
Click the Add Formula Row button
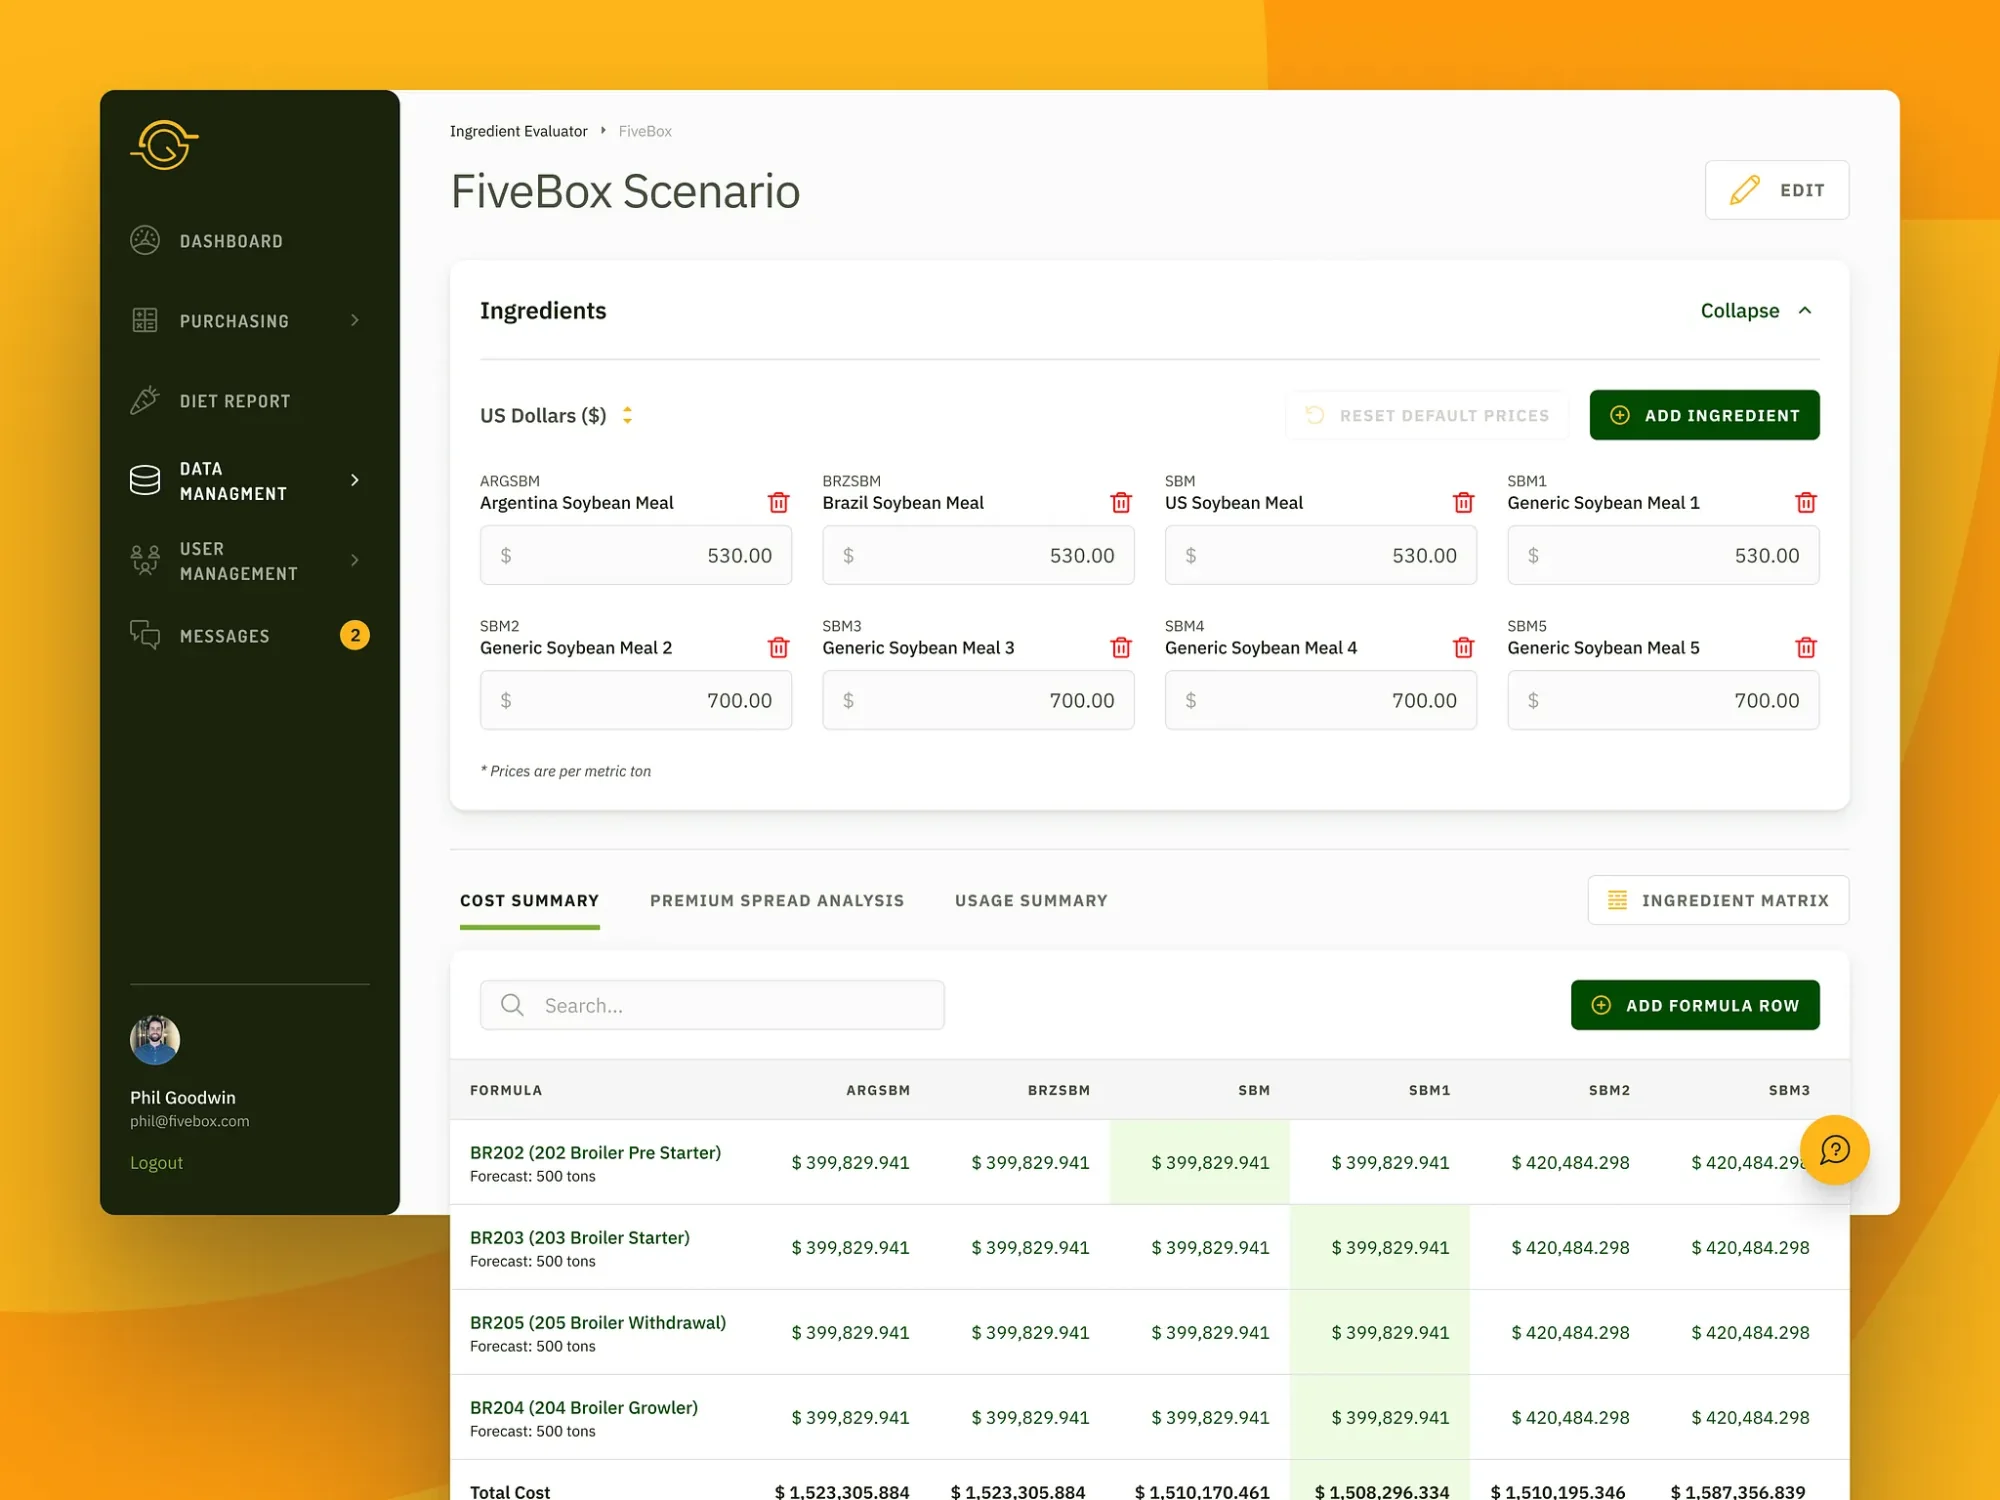[x=1695, y=1005]
